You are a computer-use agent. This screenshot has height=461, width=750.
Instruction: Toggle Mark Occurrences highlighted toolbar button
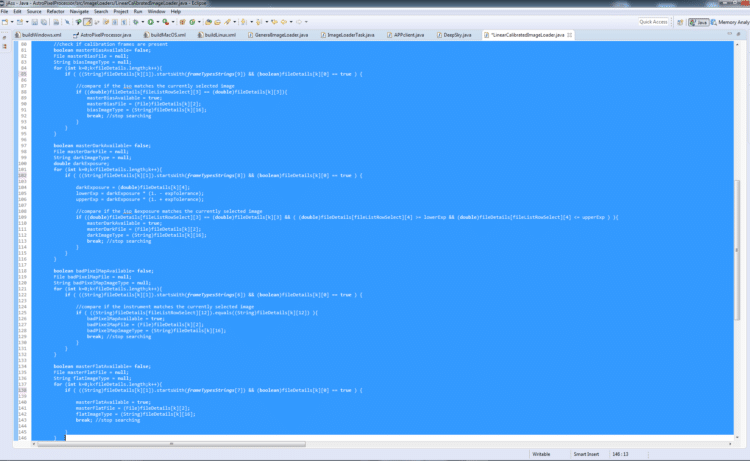point(88,22)
